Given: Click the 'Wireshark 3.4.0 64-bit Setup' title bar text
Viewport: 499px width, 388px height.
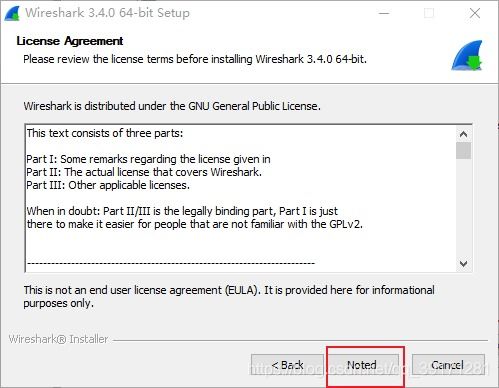Looking at the screenshot, I should tap(107, 13).
